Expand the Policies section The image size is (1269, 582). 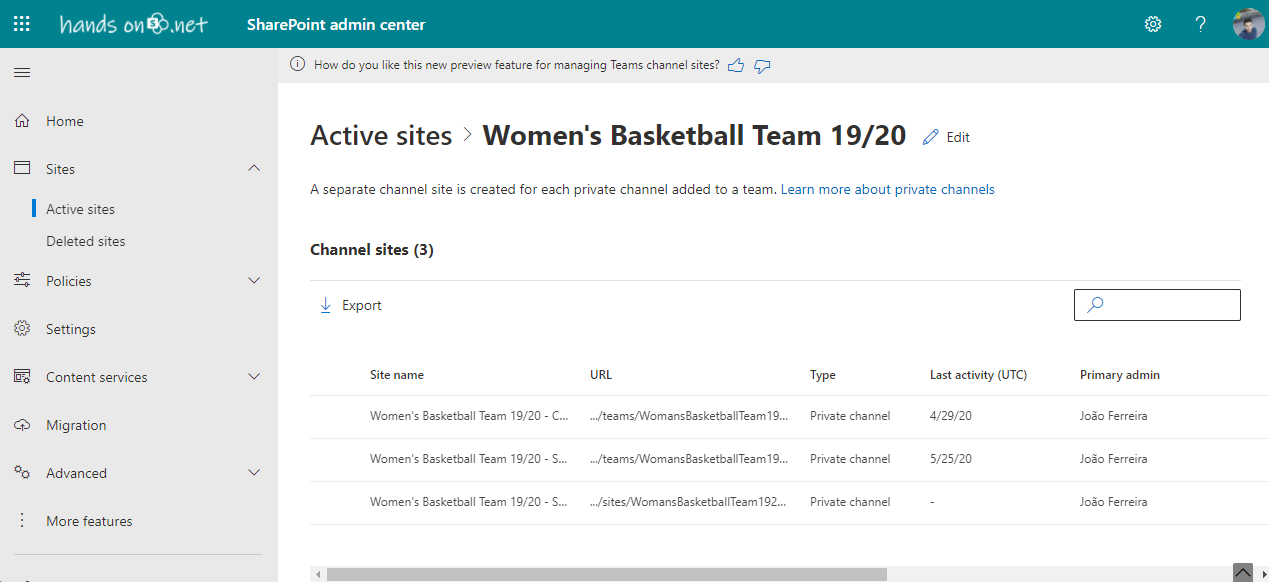pyautogui.click(x=254, y=281)
